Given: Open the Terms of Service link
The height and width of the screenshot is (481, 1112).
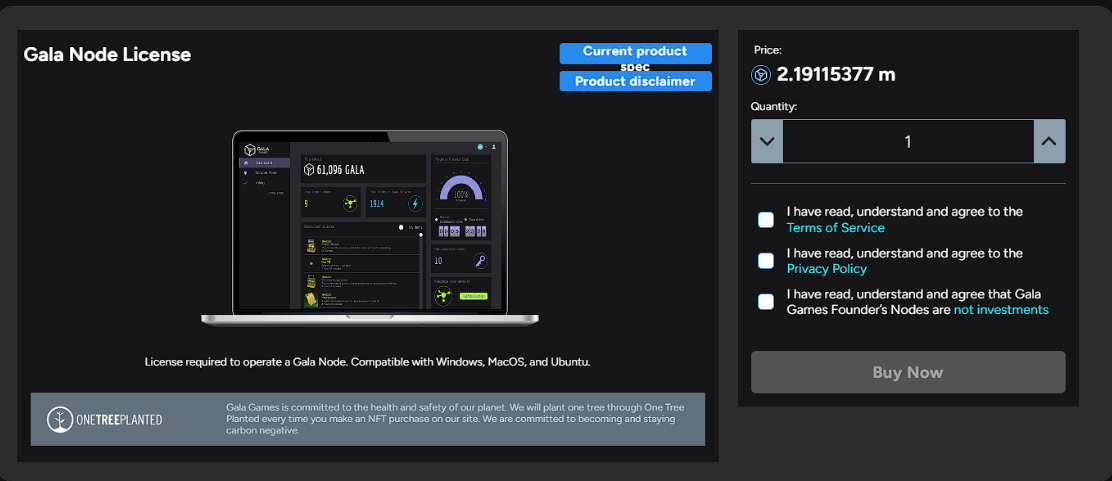Looking at the screenshot, I should pos(835,228).
